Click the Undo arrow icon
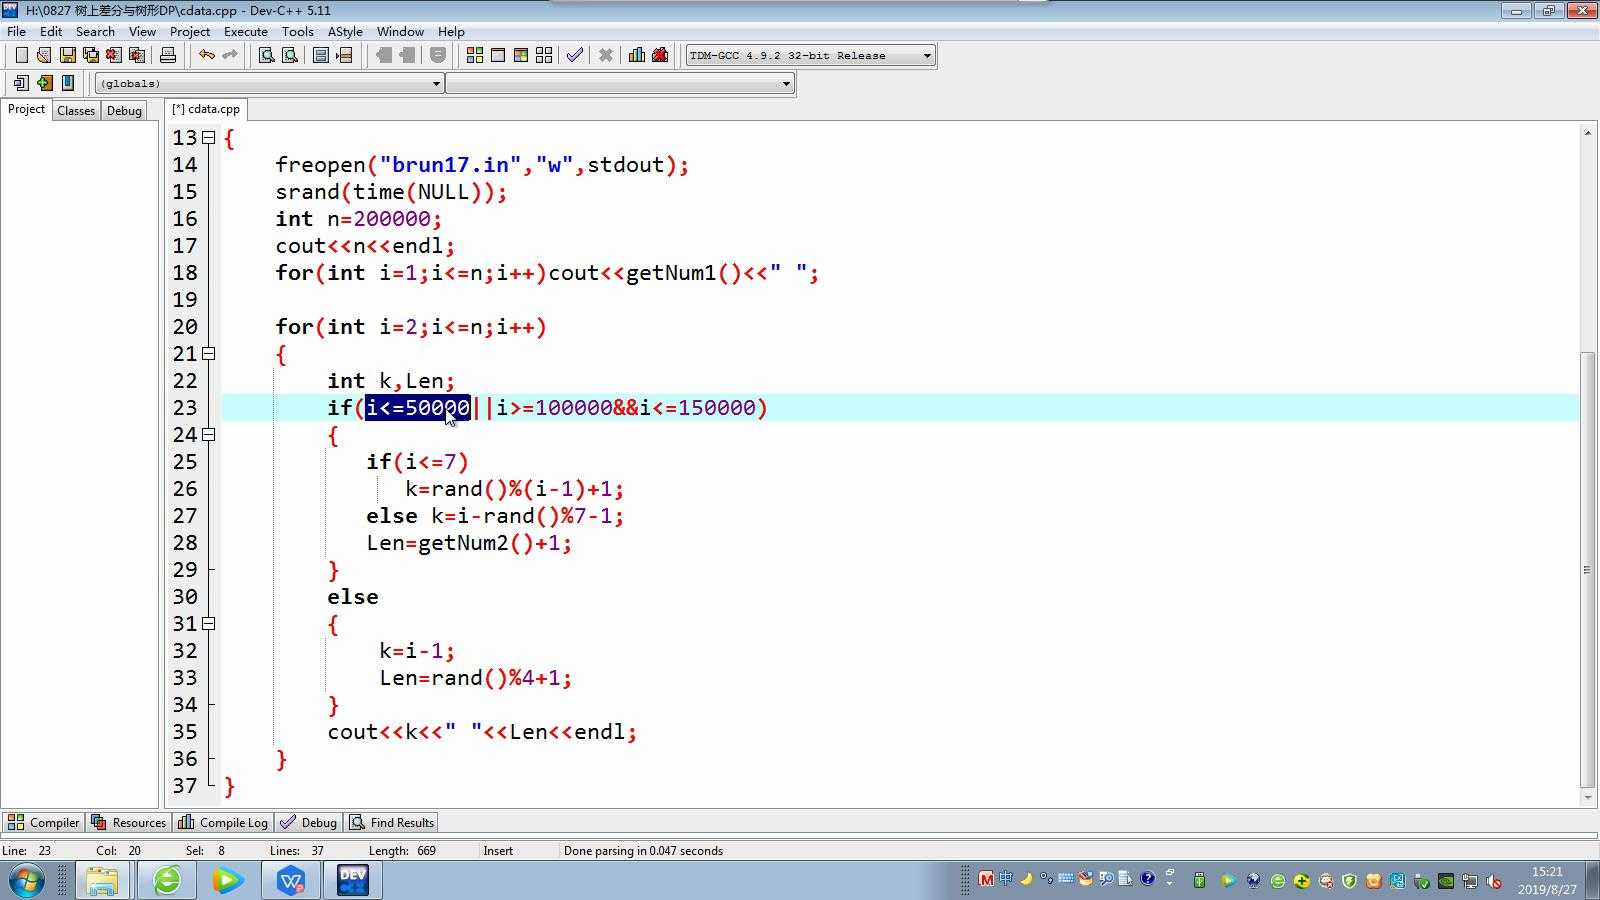 coord(206,55)
